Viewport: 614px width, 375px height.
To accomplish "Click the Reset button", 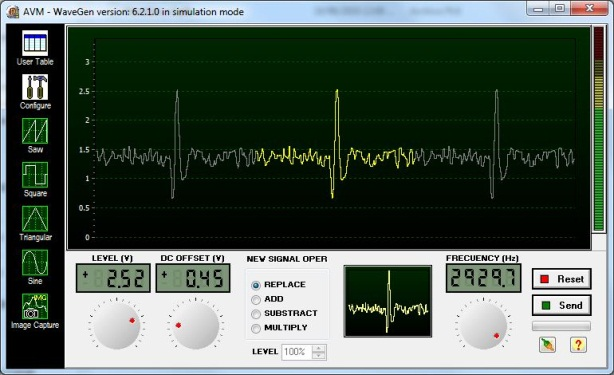I will pyautogui.click(x=562, y=279).
